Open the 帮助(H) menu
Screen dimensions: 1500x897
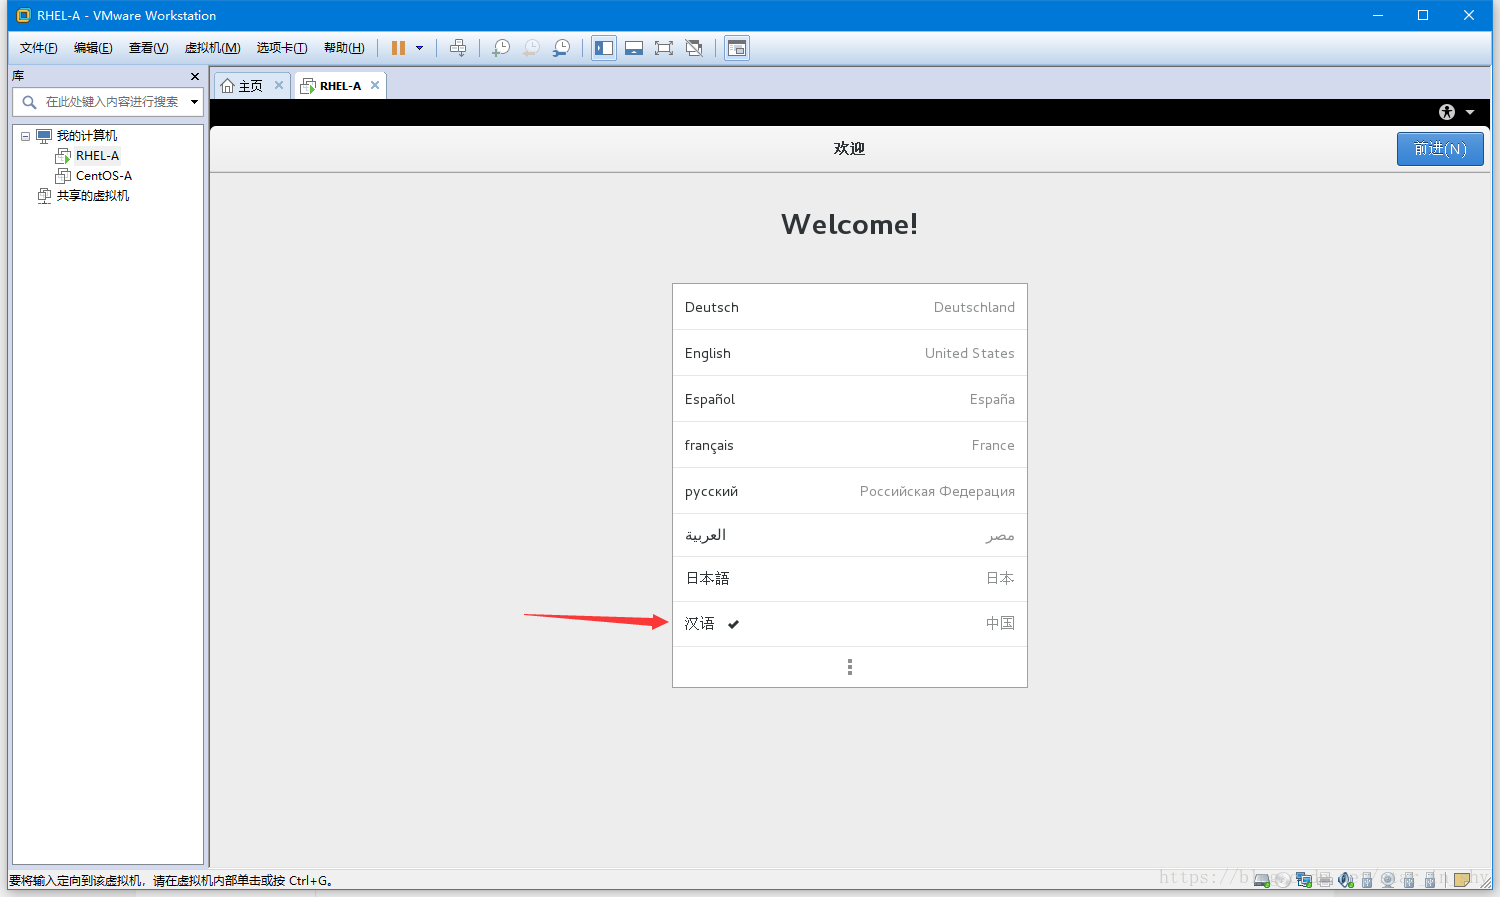click(x=344, y=48)
